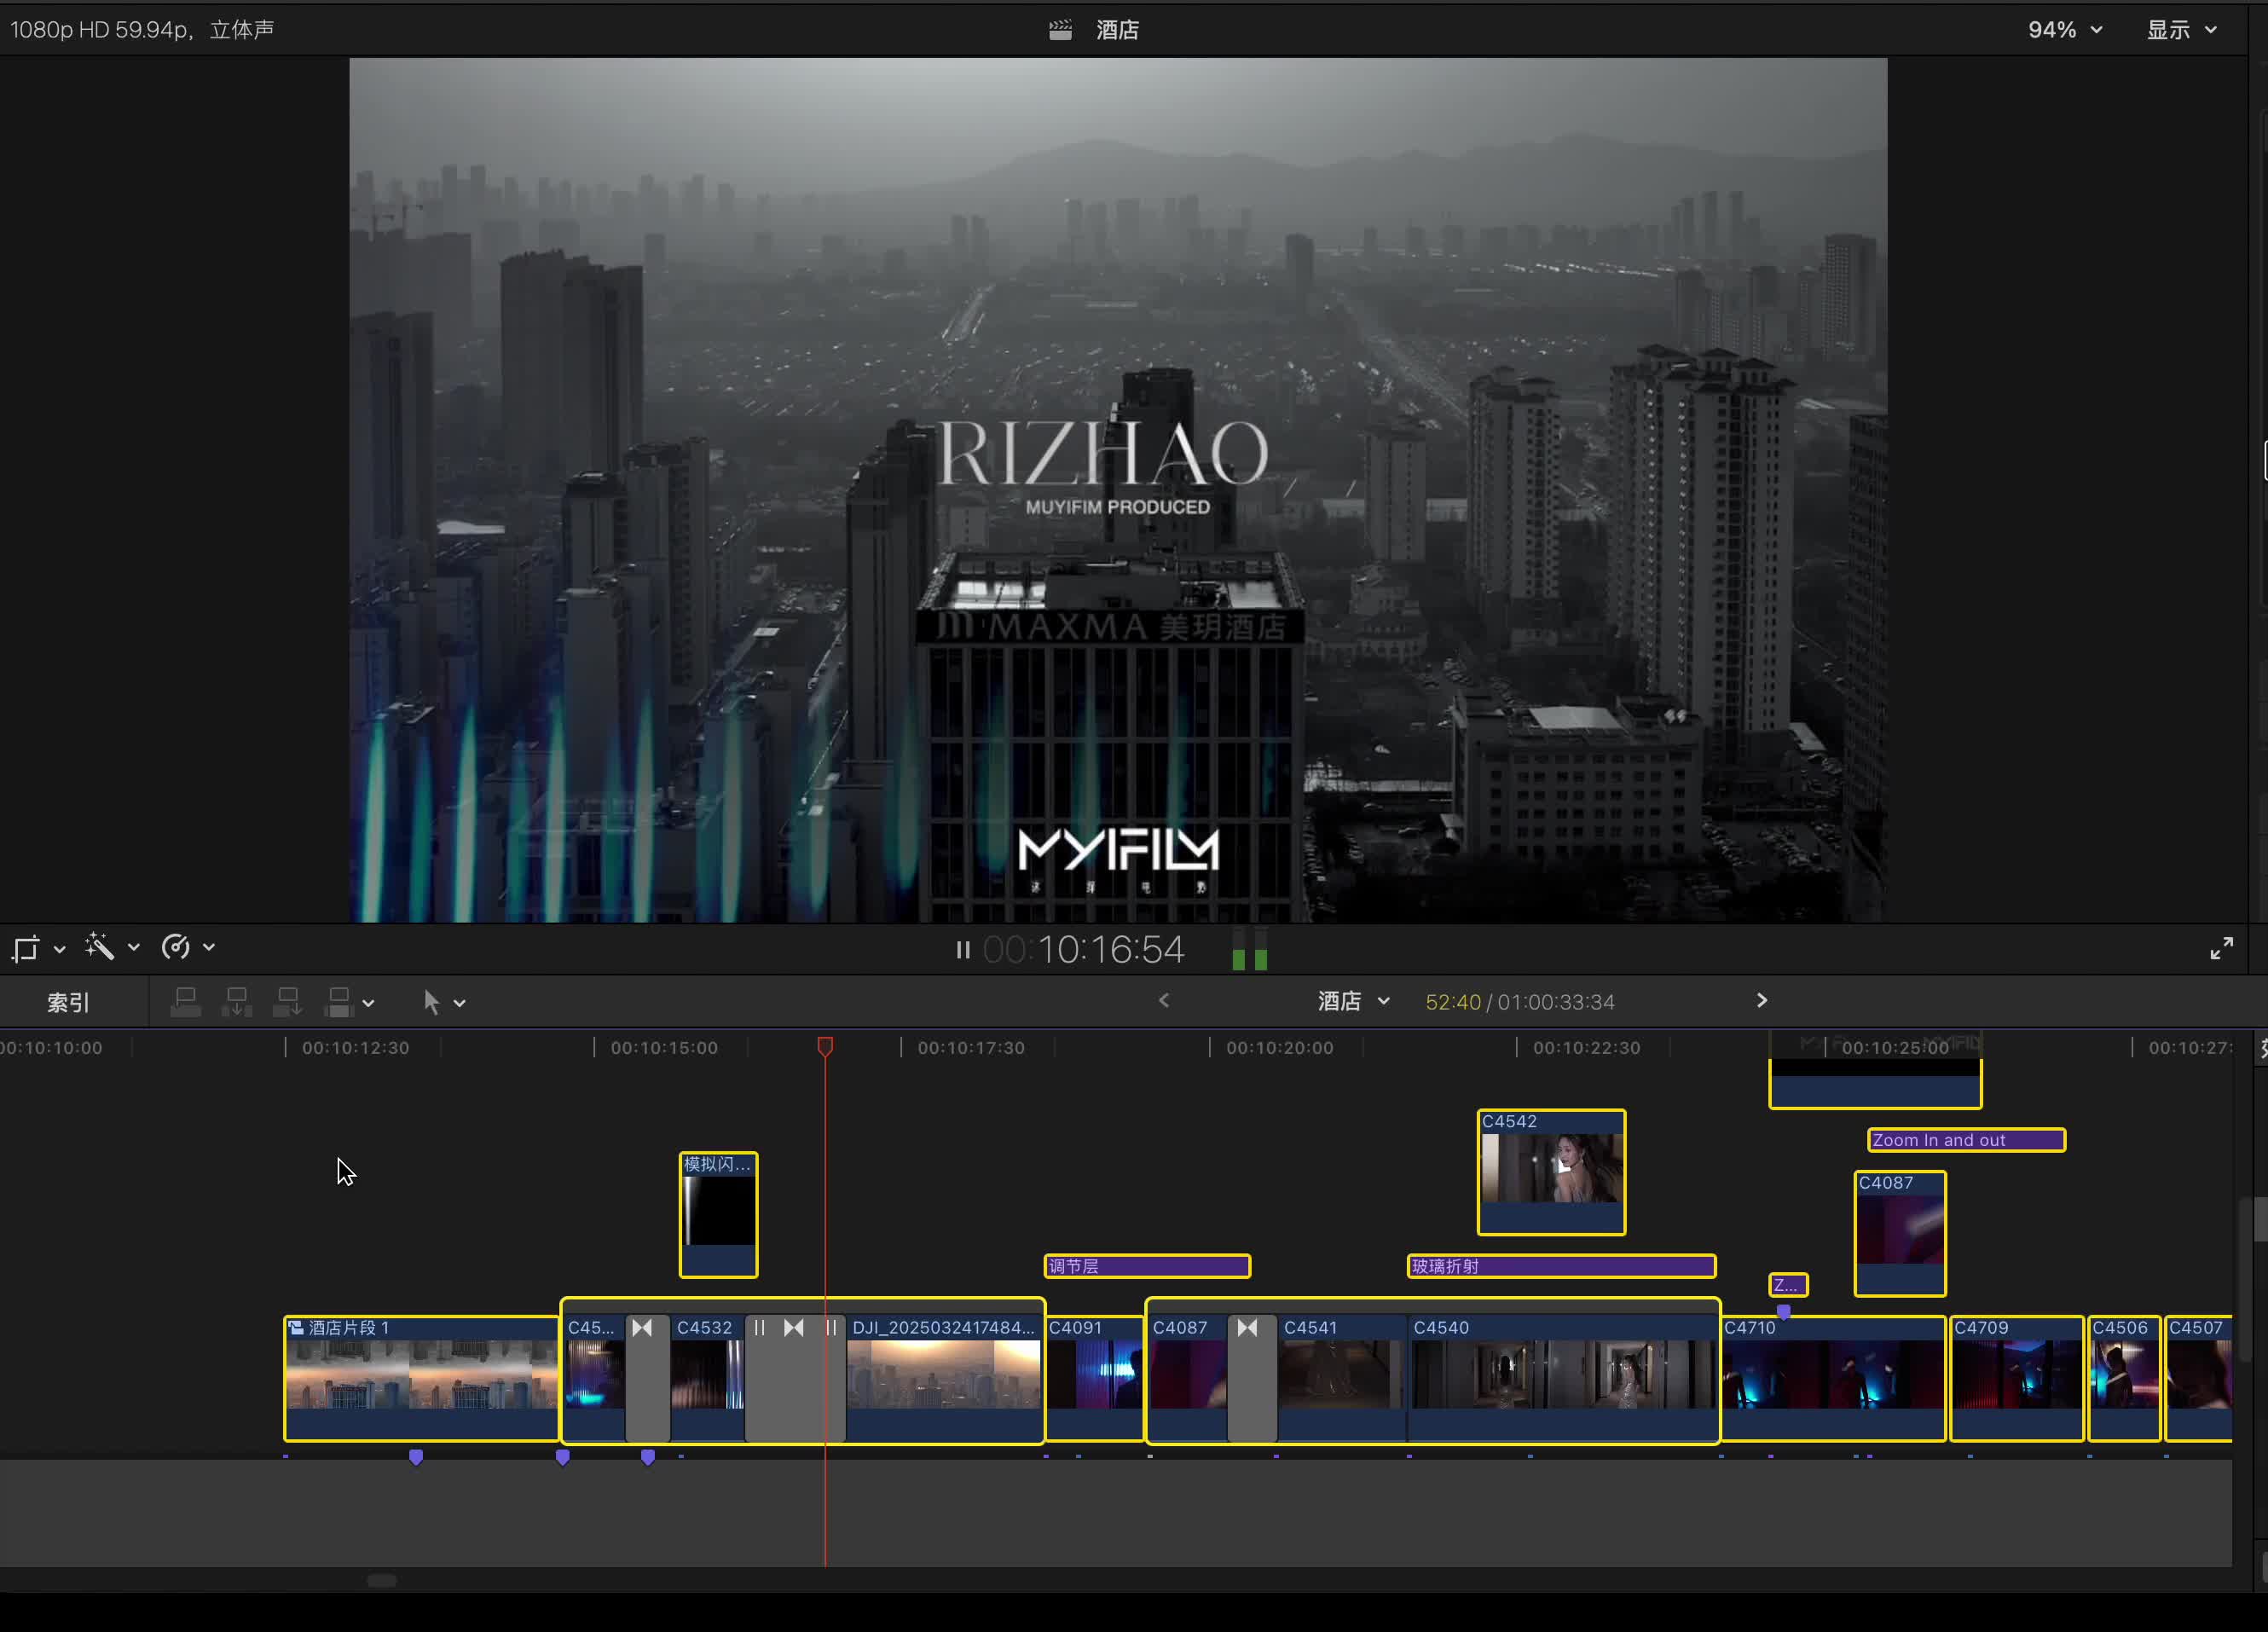Image resolution: width=2268 pixels, height=1632 pixels.
Task: Open the 索引 timeline index
Action: [68, 1002]
